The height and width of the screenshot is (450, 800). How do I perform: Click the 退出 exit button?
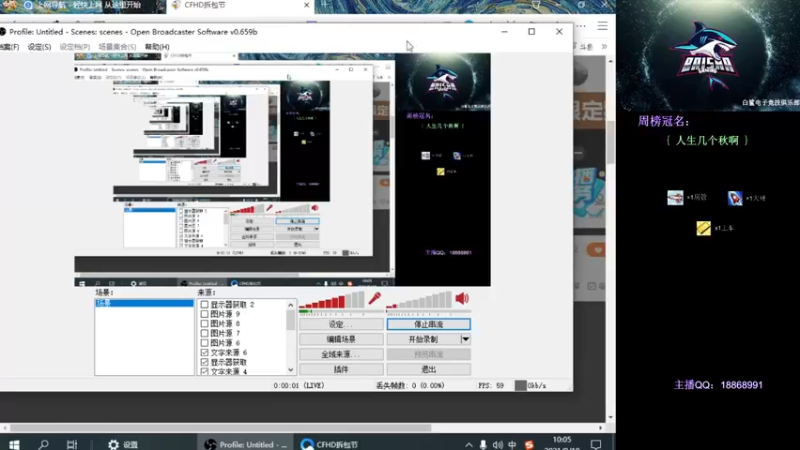[429, 369]
